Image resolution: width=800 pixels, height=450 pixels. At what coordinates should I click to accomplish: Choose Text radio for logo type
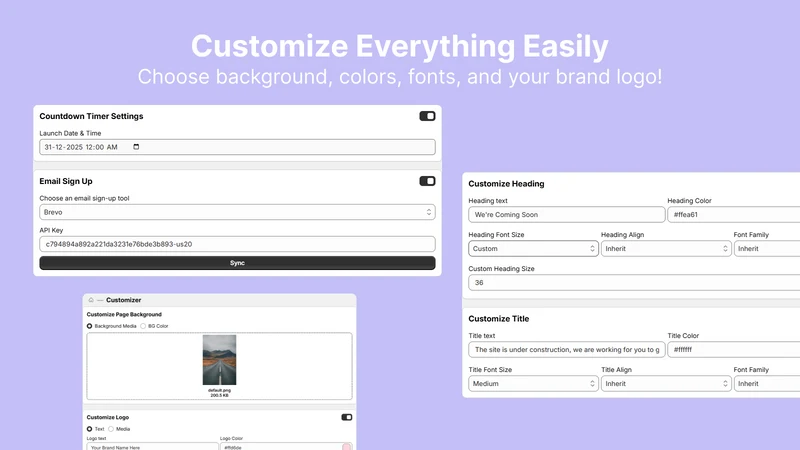tap(89, 429)
